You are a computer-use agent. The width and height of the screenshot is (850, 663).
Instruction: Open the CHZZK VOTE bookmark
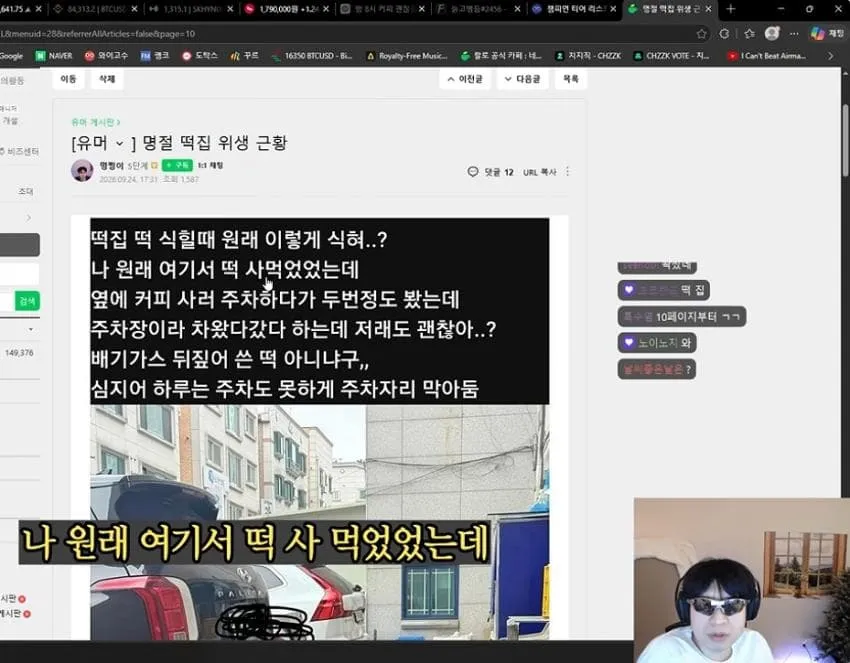point(672,56)
